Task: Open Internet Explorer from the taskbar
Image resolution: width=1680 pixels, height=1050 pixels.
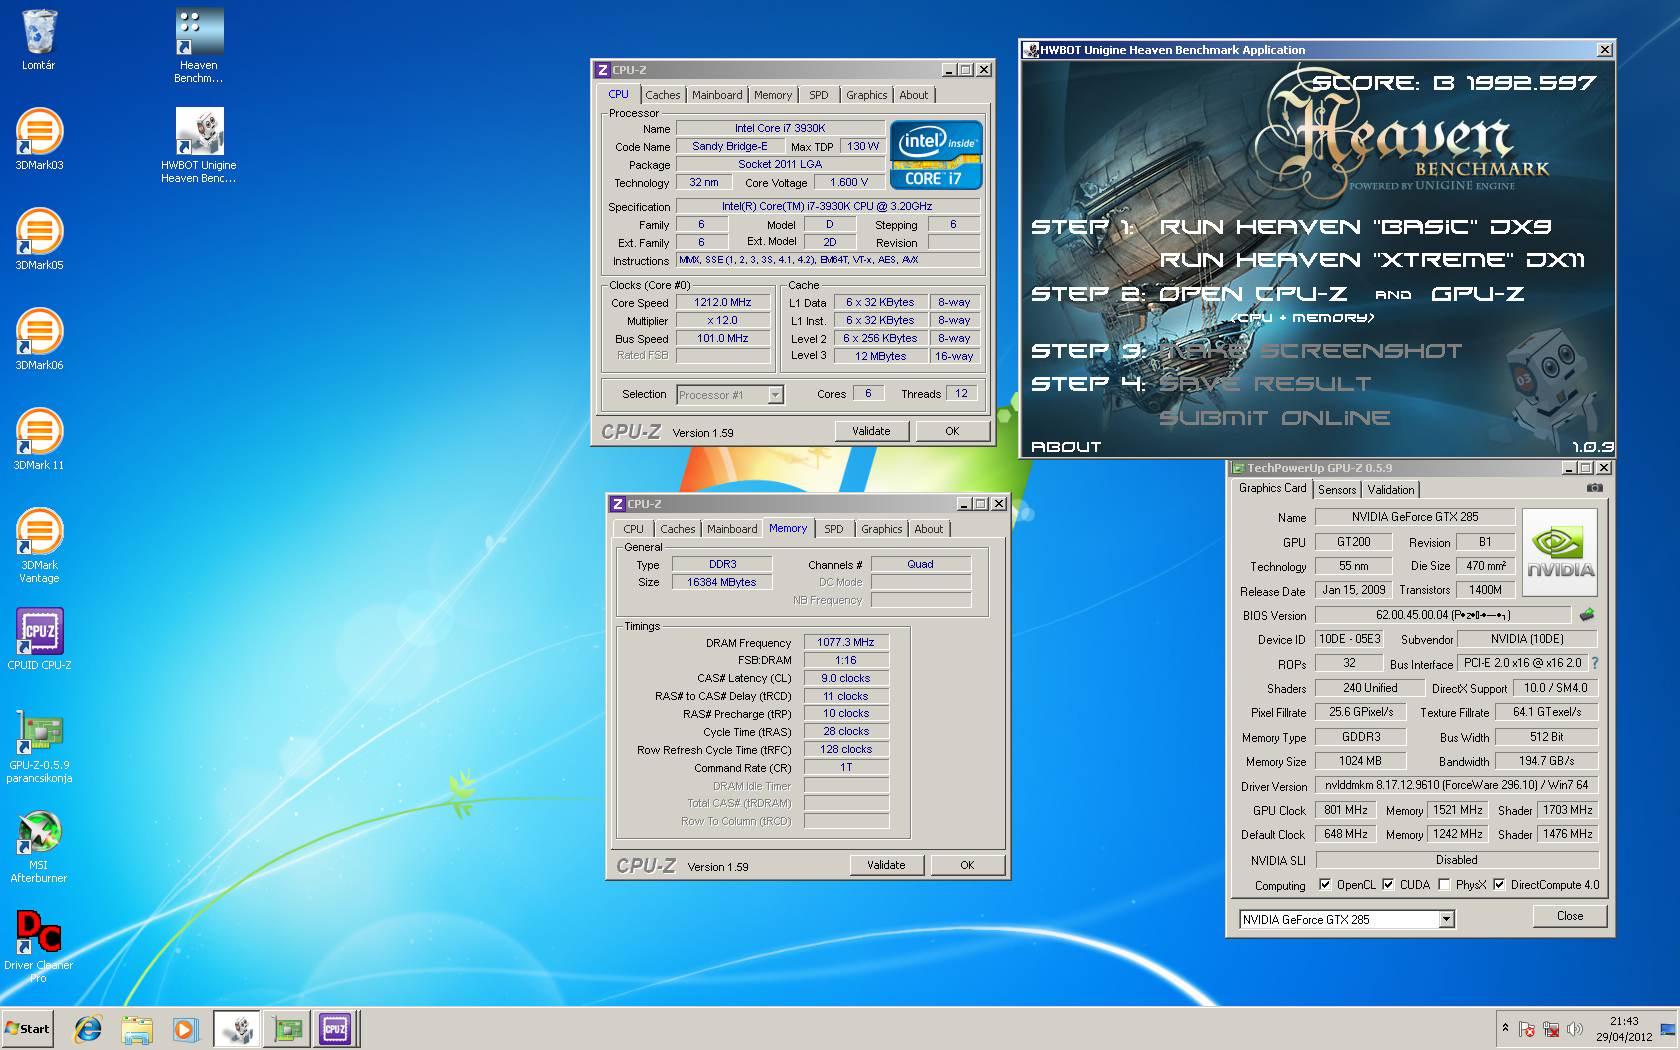Action: point(88,1029)
